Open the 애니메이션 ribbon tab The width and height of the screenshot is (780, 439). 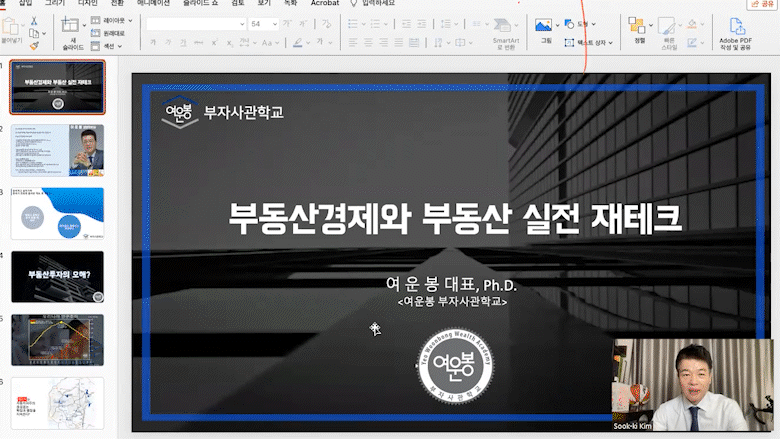pos(152,4)
